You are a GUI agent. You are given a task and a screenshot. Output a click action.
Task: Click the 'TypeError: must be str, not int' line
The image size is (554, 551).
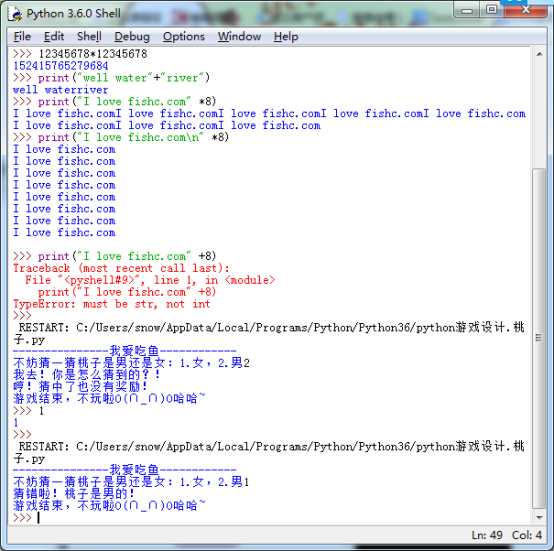[112, 304]
